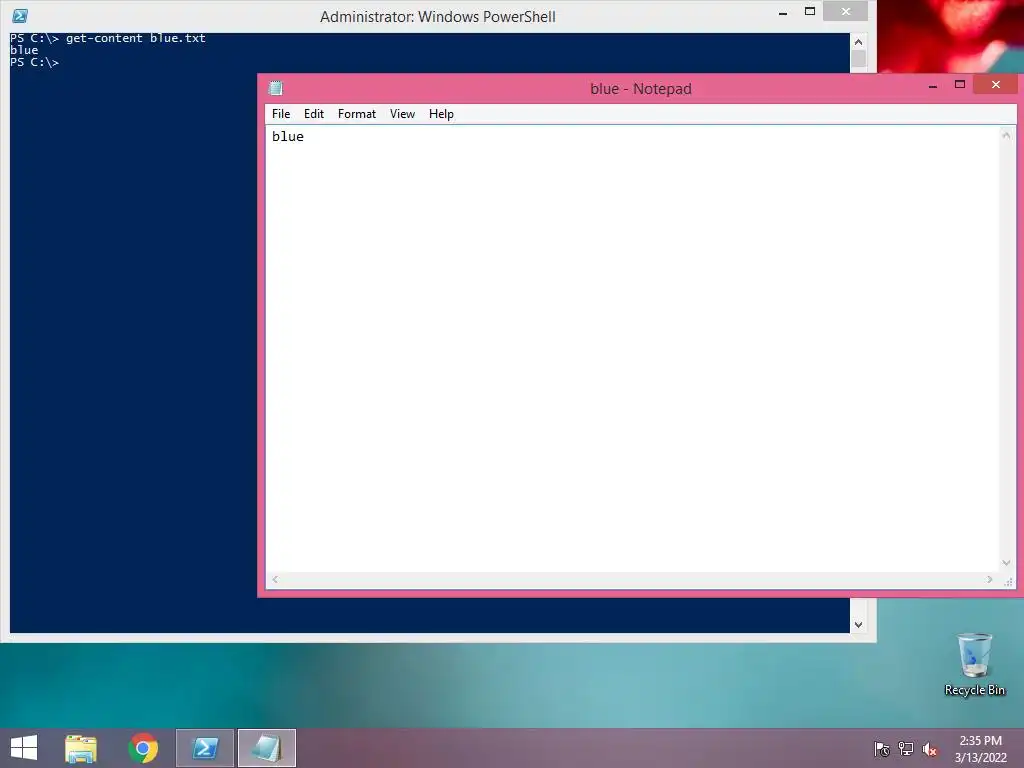
Task: Open File Explorer from the taskbar
Action: 81,748
